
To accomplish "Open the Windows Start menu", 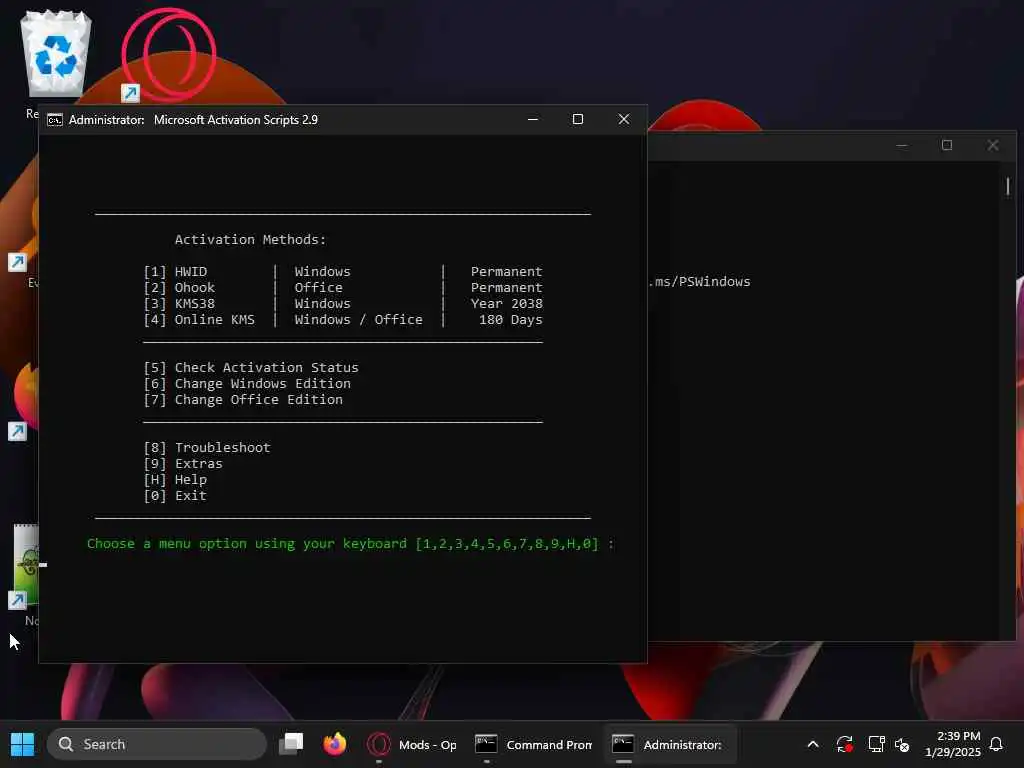I will tap(22, 744).
